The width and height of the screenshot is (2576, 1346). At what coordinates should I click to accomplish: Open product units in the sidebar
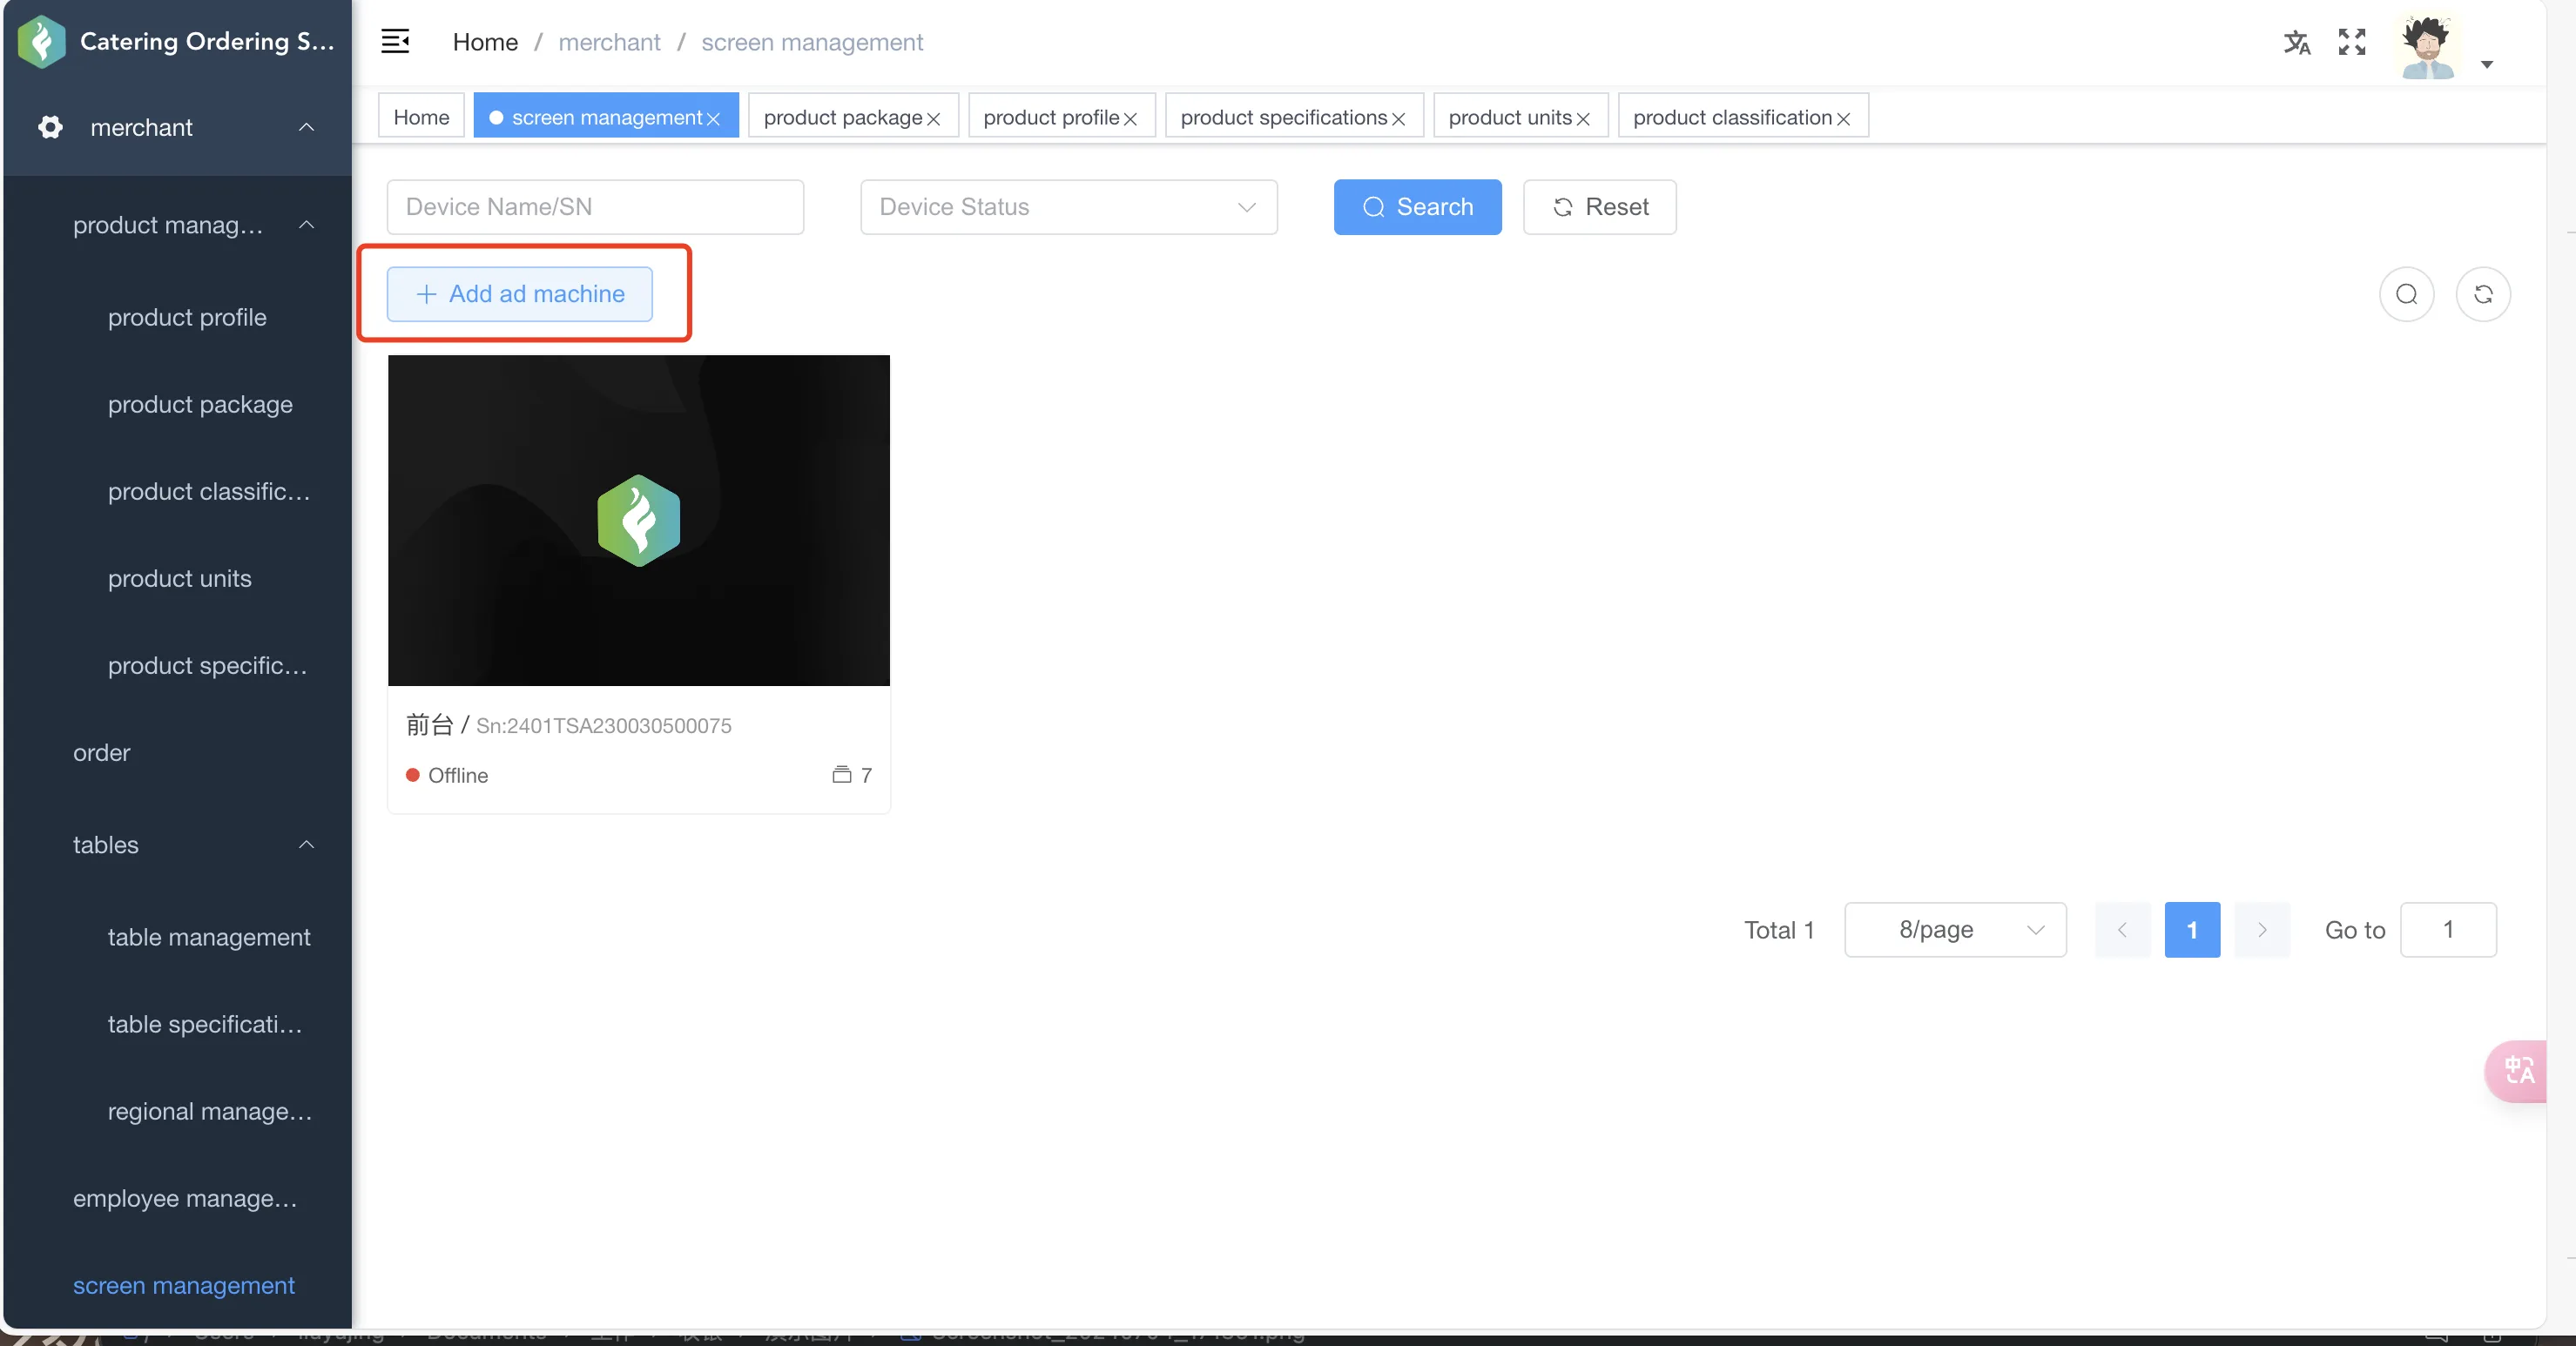tap(180, 578)
